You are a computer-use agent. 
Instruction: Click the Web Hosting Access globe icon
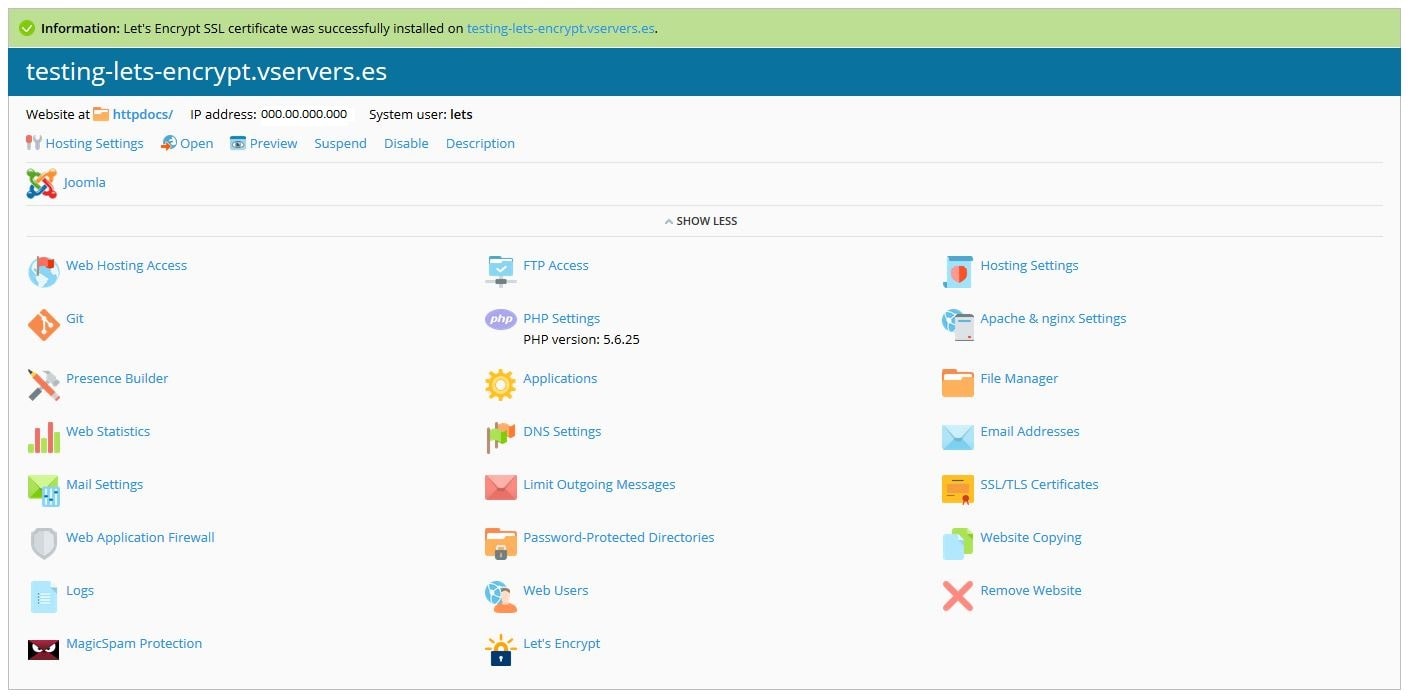click(43, 271)
